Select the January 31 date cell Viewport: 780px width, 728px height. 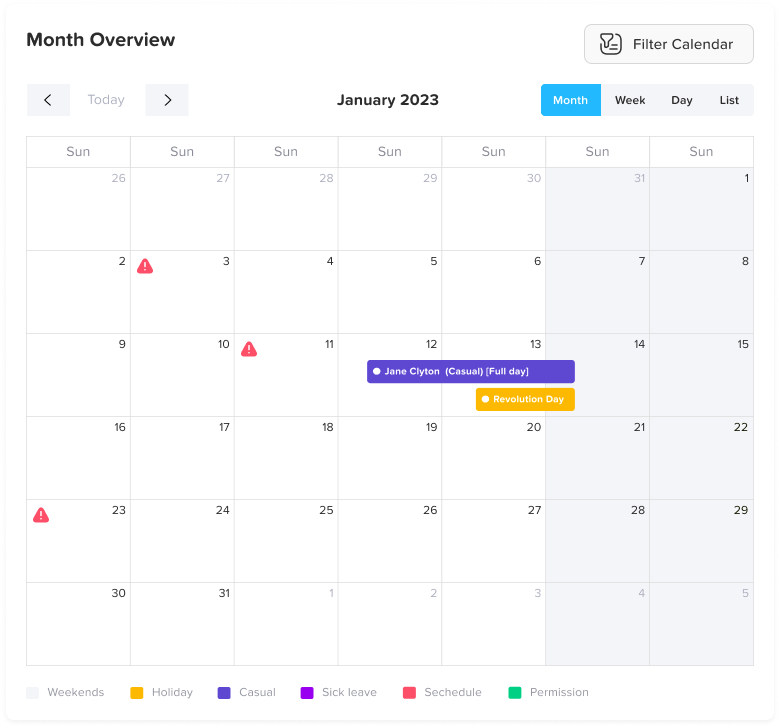pos(182,624)
